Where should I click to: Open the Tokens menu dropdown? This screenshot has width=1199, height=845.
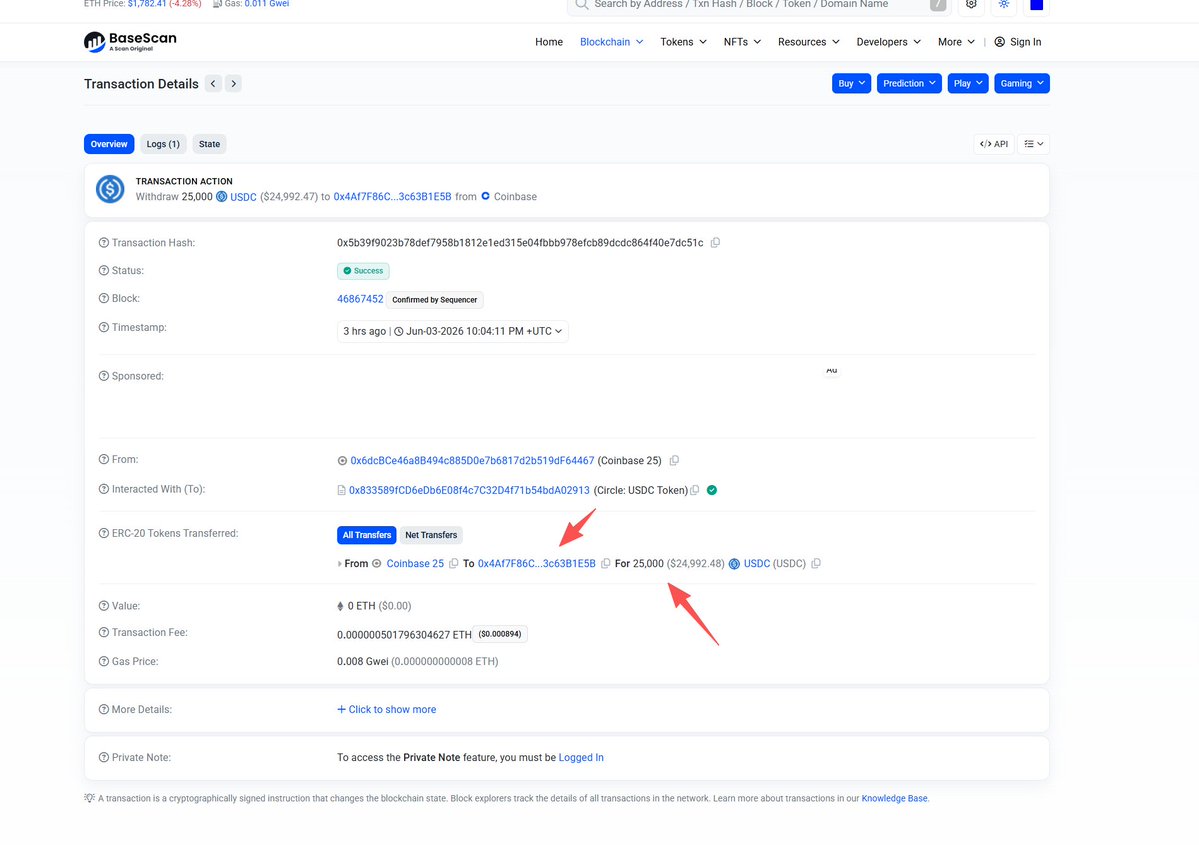(x=683, y=42)
